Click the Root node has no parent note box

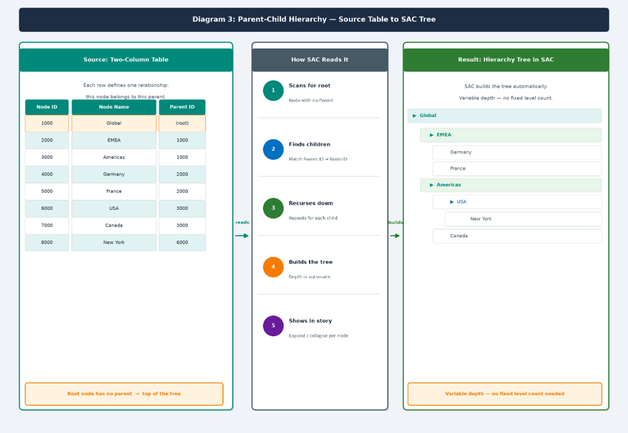coord(124,394)
